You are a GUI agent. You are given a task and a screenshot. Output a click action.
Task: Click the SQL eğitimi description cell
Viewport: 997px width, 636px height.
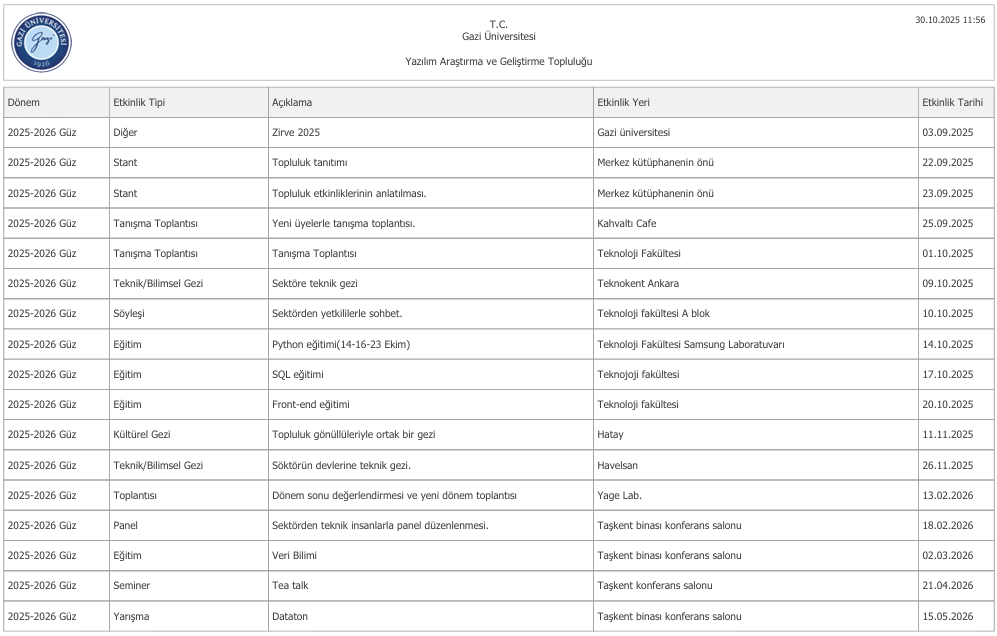pyautogui.click(x=298, y=374)
